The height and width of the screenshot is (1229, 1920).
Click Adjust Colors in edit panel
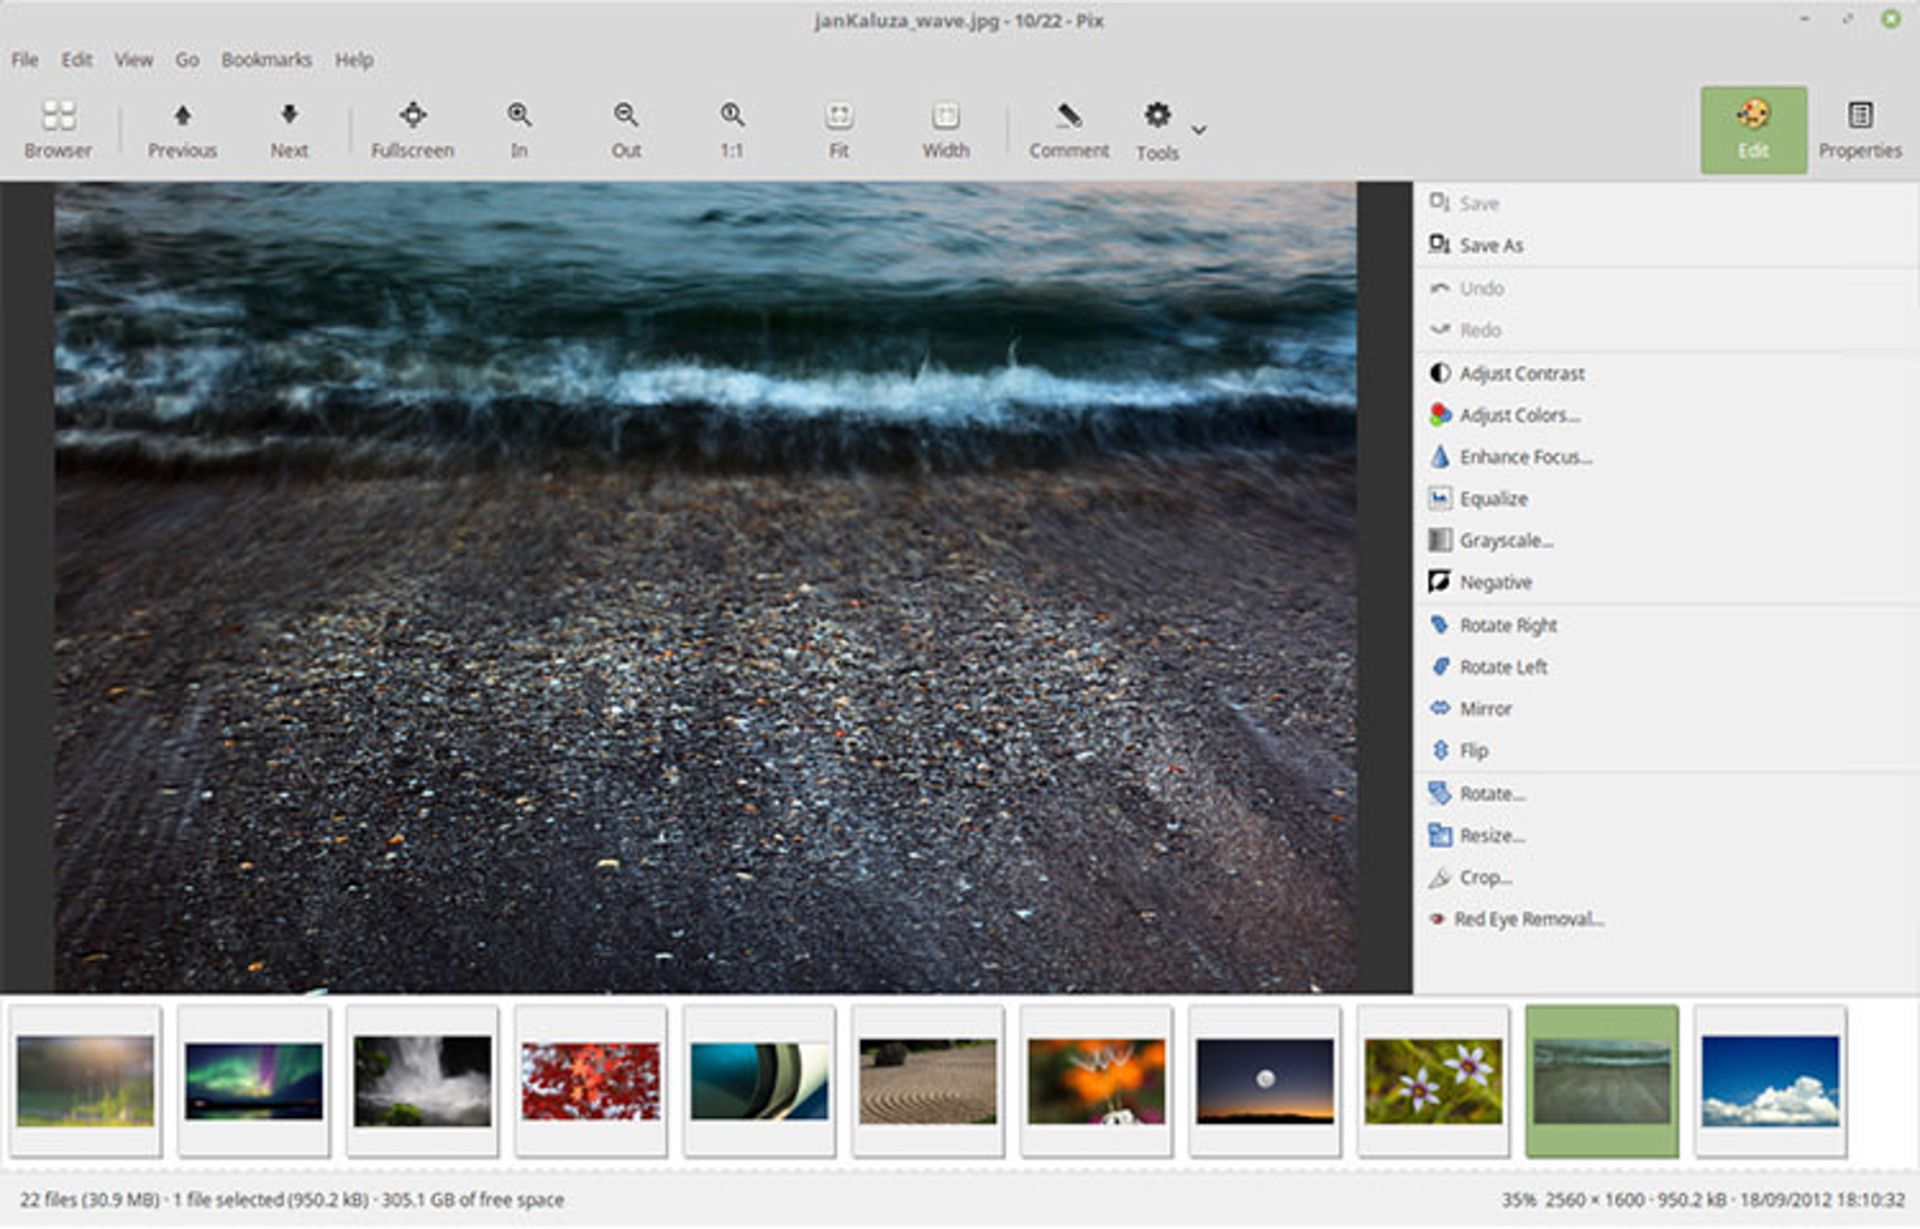[1518, 415]
